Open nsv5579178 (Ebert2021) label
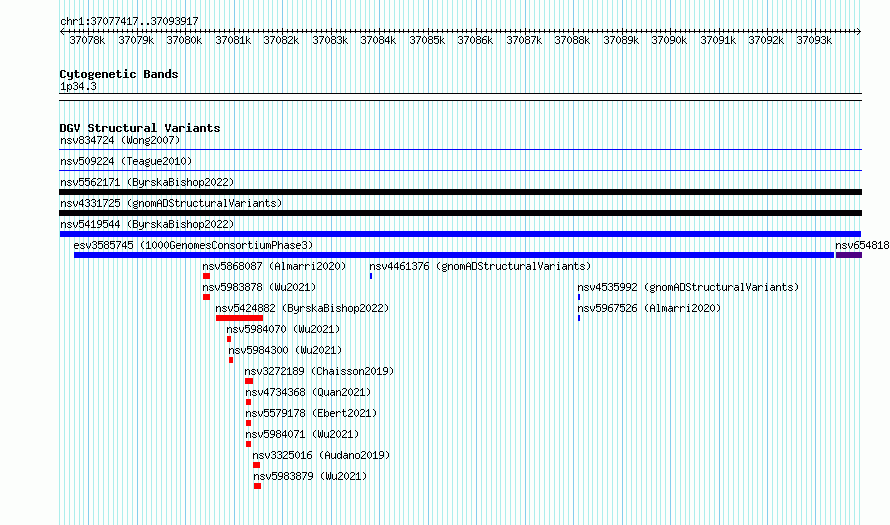Image resolution: width=890 pixels, height=525 pixels. click(x=311, y=413)
